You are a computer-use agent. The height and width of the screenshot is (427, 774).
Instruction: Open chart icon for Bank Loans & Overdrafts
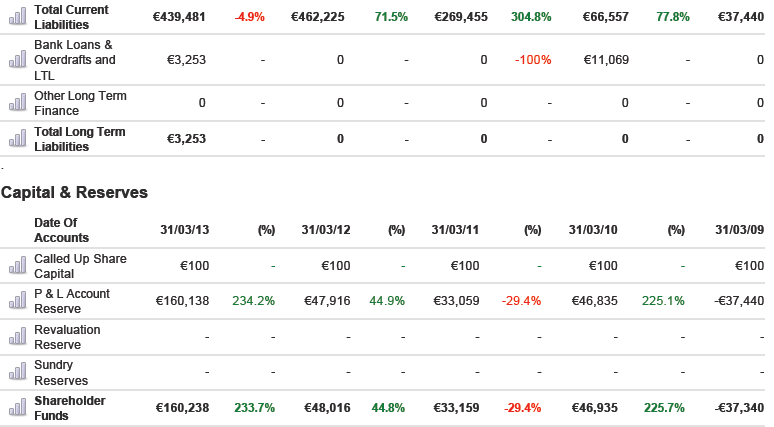coord(17,60)
